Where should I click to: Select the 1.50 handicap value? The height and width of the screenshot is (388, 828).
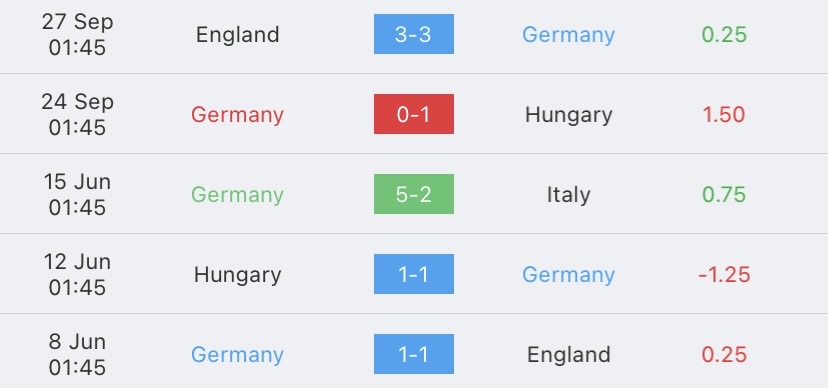coord(724,115)
